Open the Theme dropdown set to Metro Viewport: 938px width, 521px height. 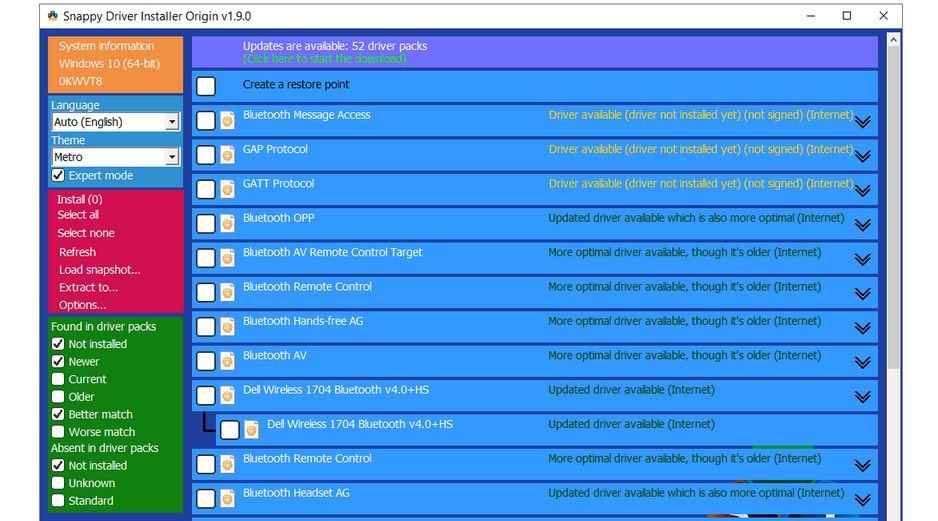[115, 157]
